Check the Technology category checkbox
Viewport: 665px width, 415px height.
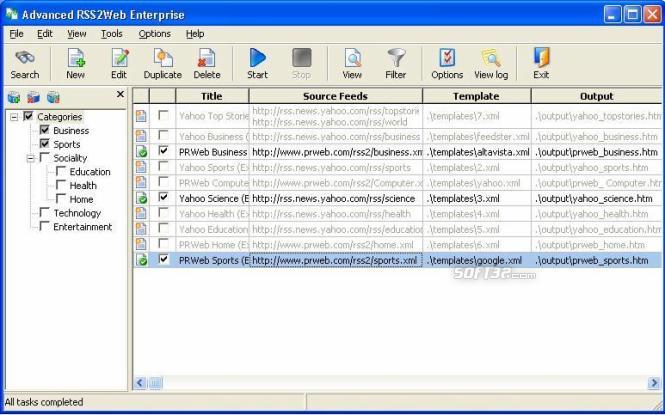45,212
